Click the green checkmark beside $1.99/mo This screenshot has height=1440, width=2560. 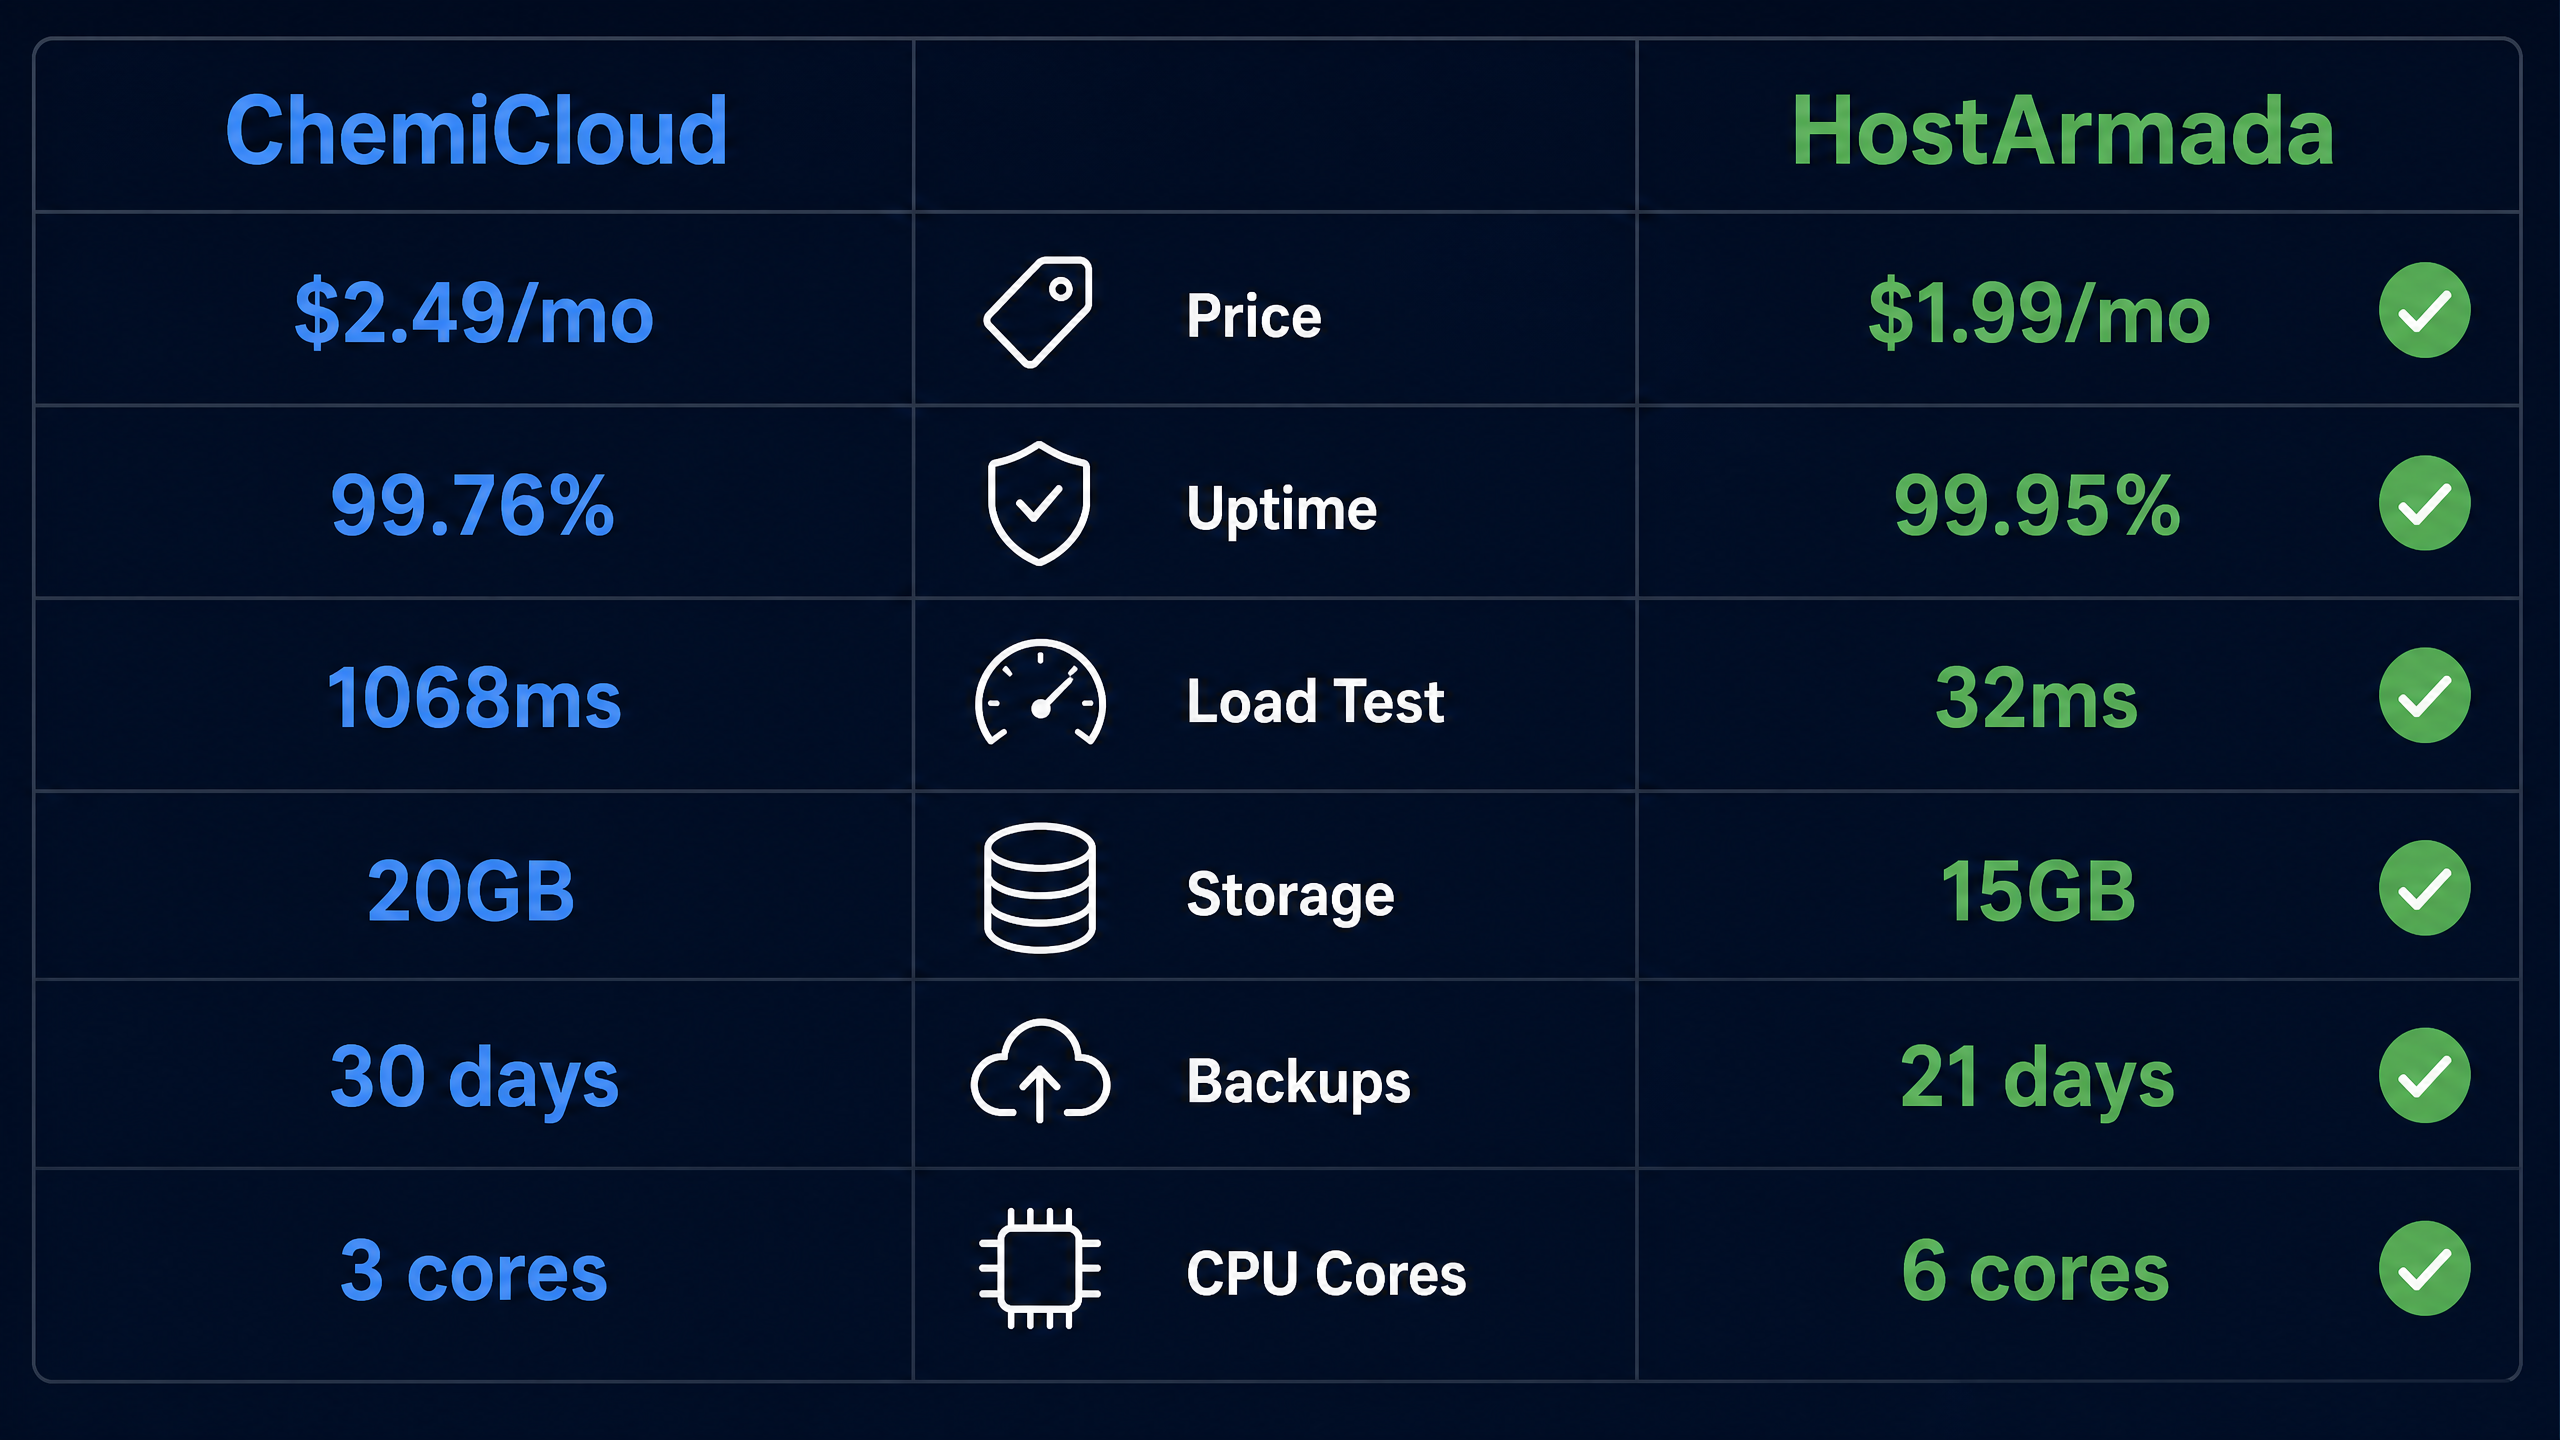[x=2424, y=310]
